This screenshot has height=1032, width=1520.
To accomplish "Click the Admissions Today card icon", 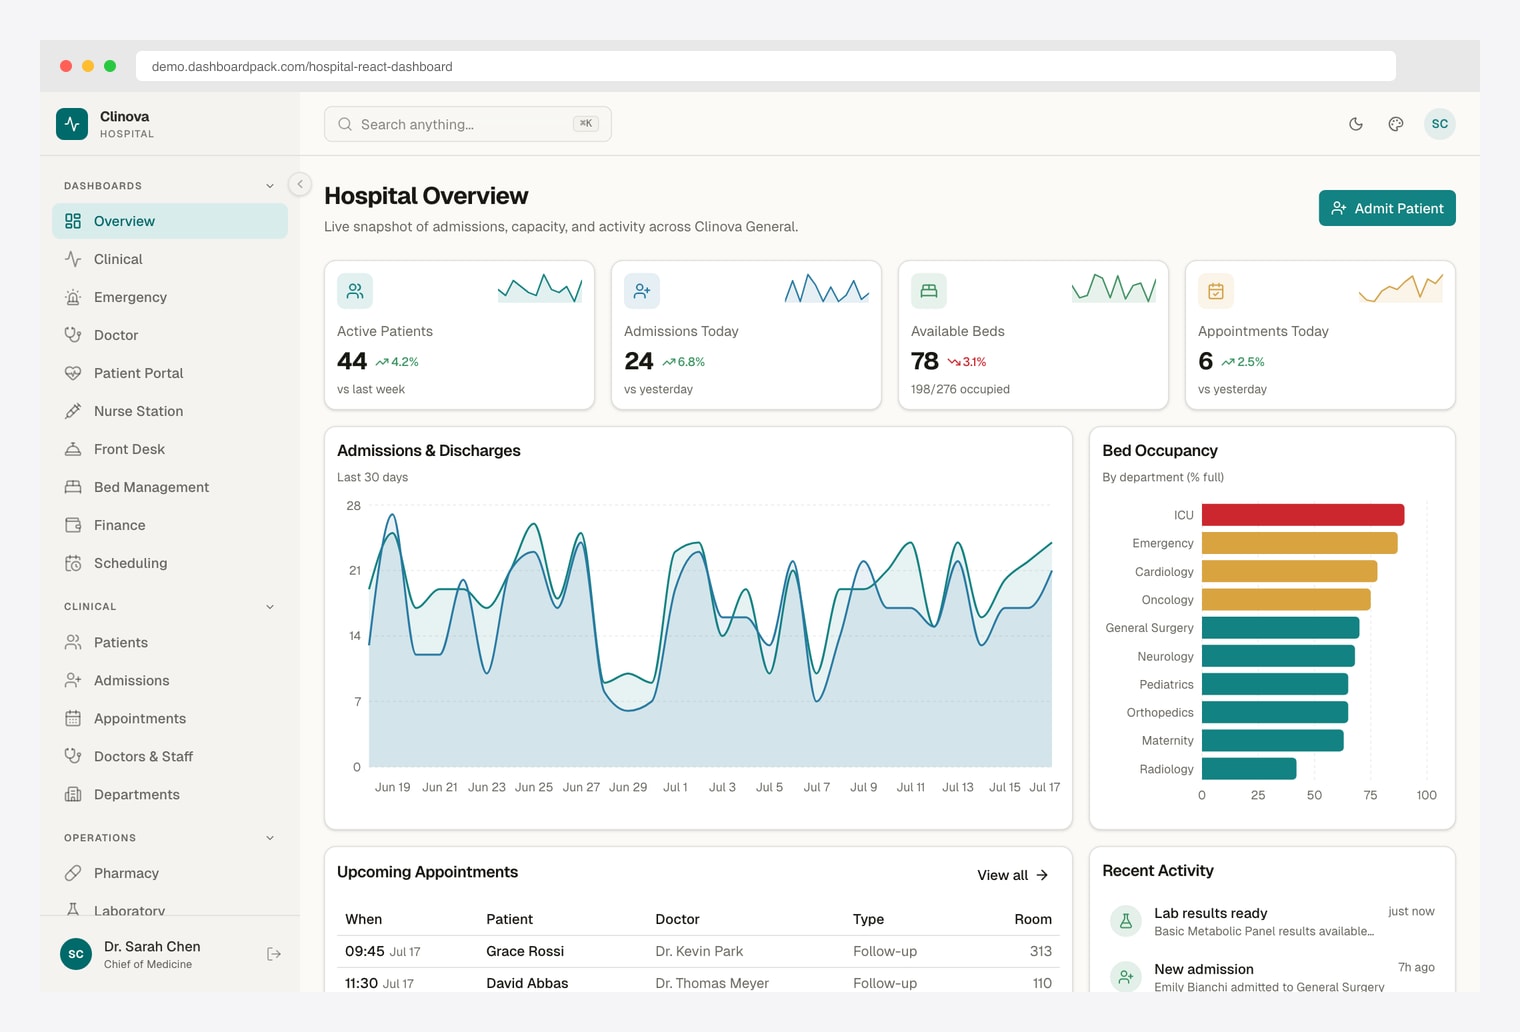I will click(642, 291).
